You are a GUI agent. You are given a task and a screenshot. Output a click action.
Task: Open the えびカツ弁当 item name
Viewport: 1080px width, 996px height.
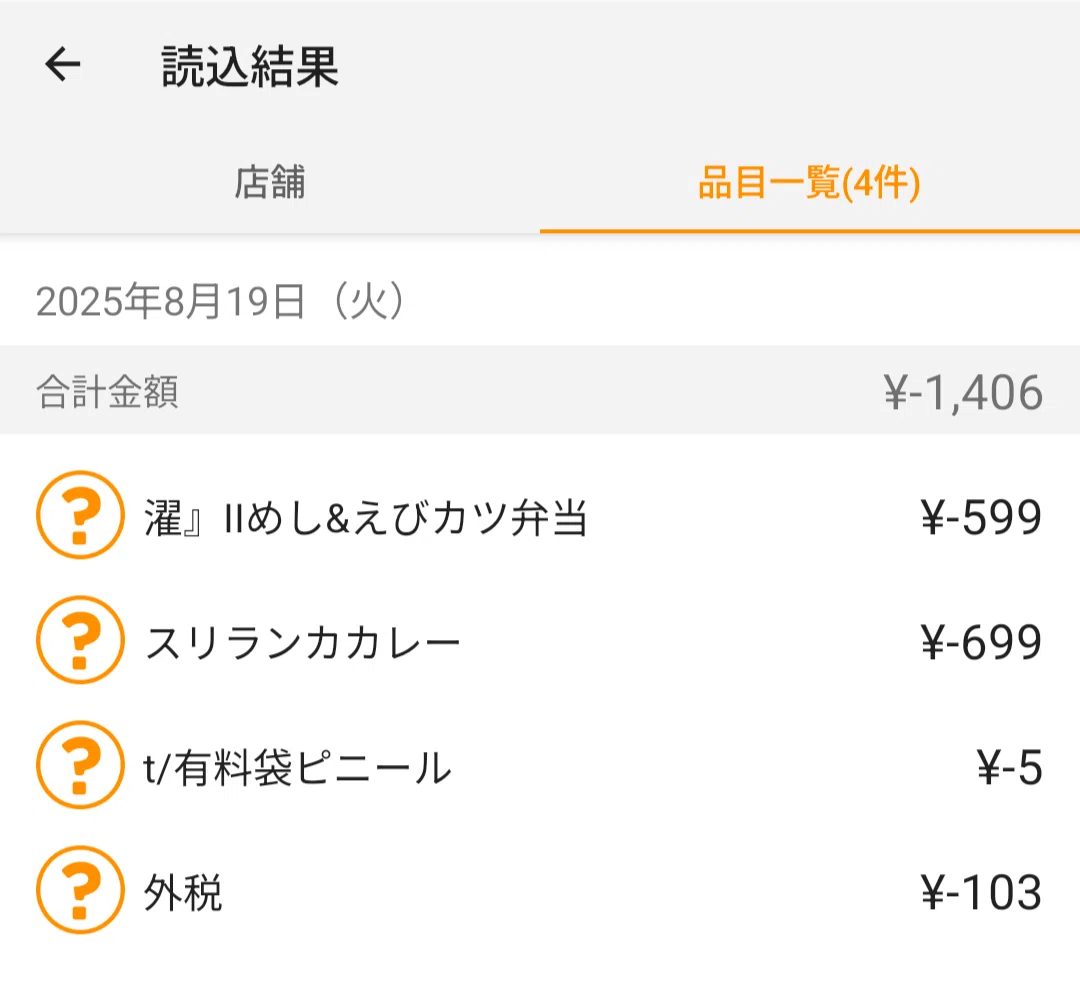(x=366, y=518)
